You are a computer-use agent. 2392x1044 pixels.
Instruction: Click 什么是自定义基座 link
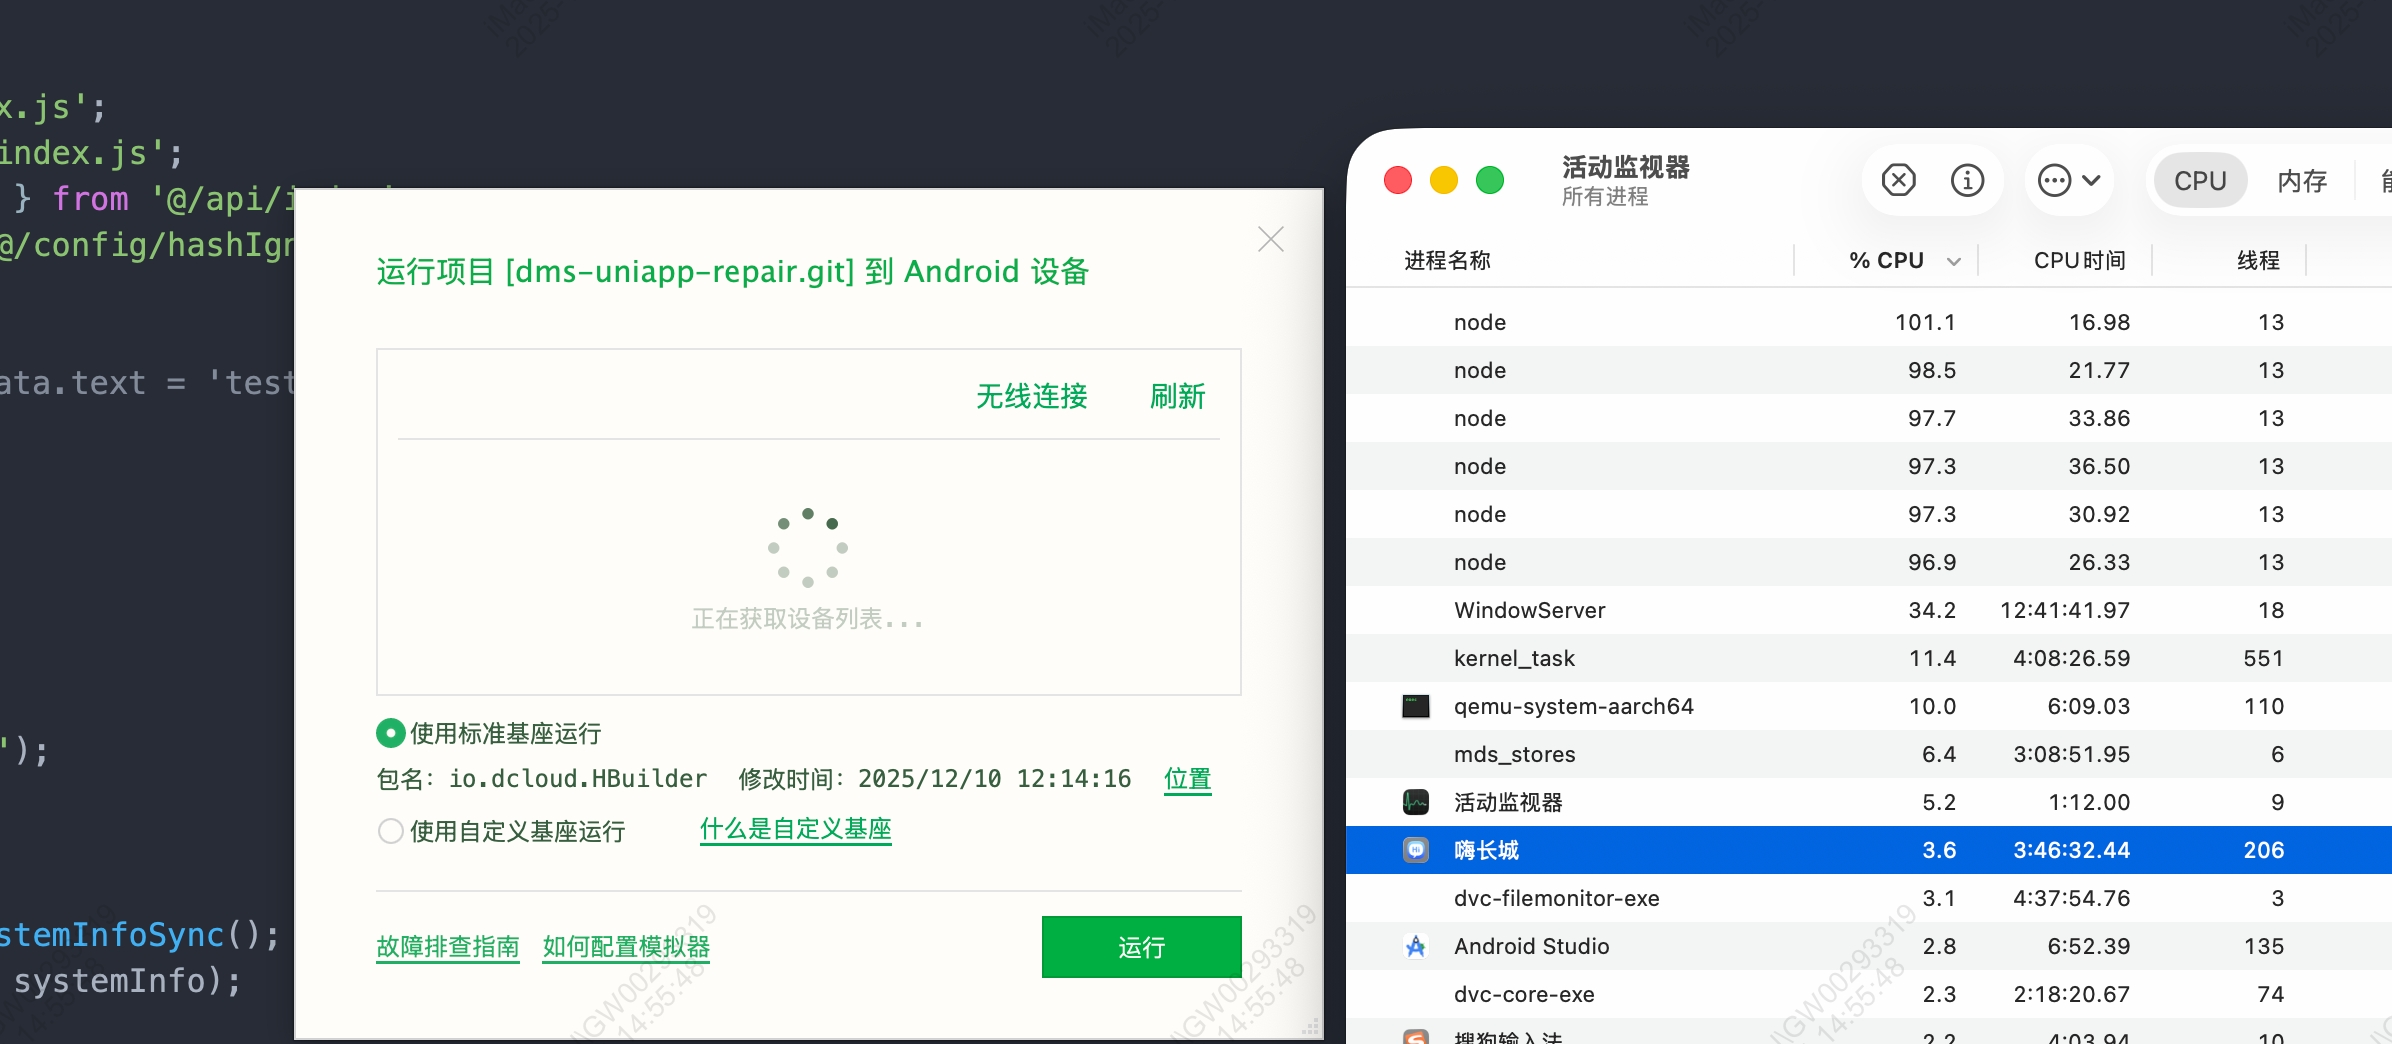pos(795,829)
